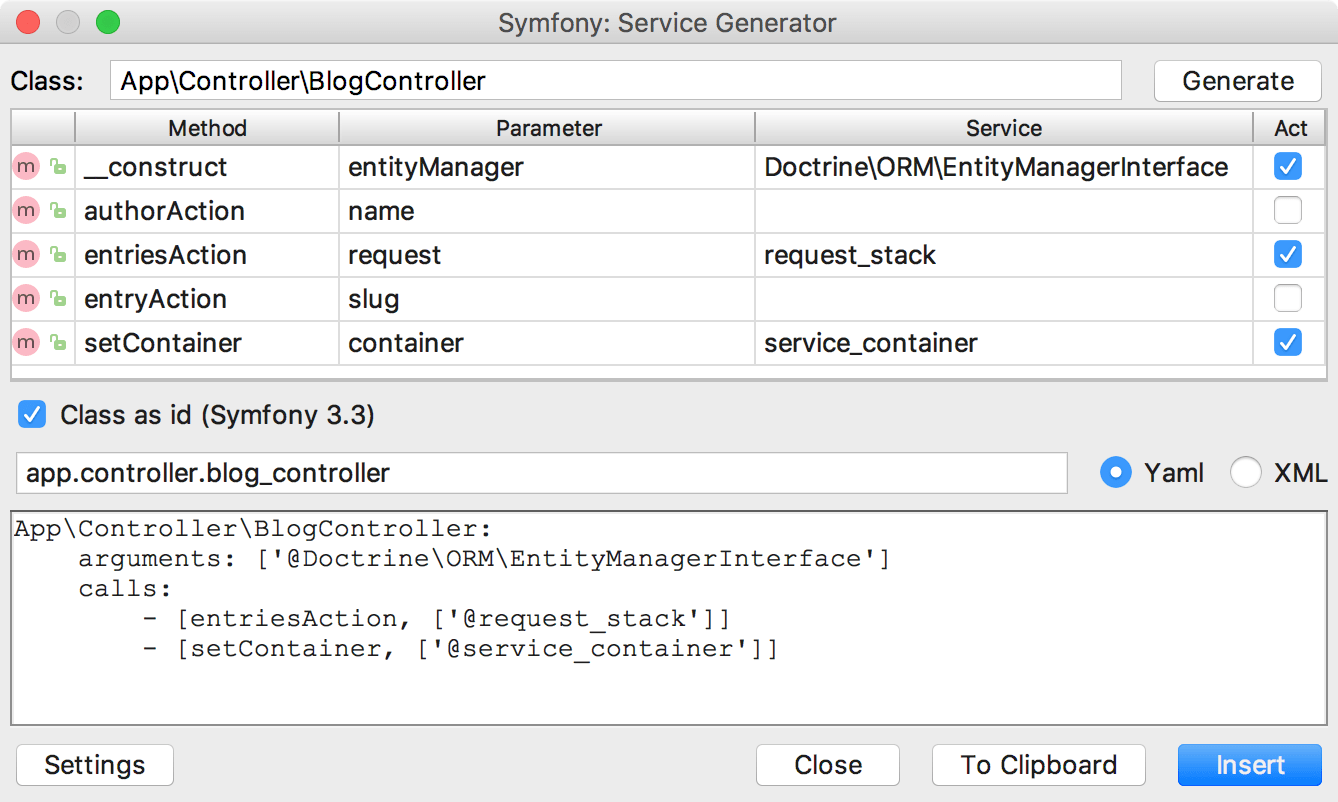Uncheck Class as id (Symfony 3.3)
1338x802 pixels.
point(31,414)
